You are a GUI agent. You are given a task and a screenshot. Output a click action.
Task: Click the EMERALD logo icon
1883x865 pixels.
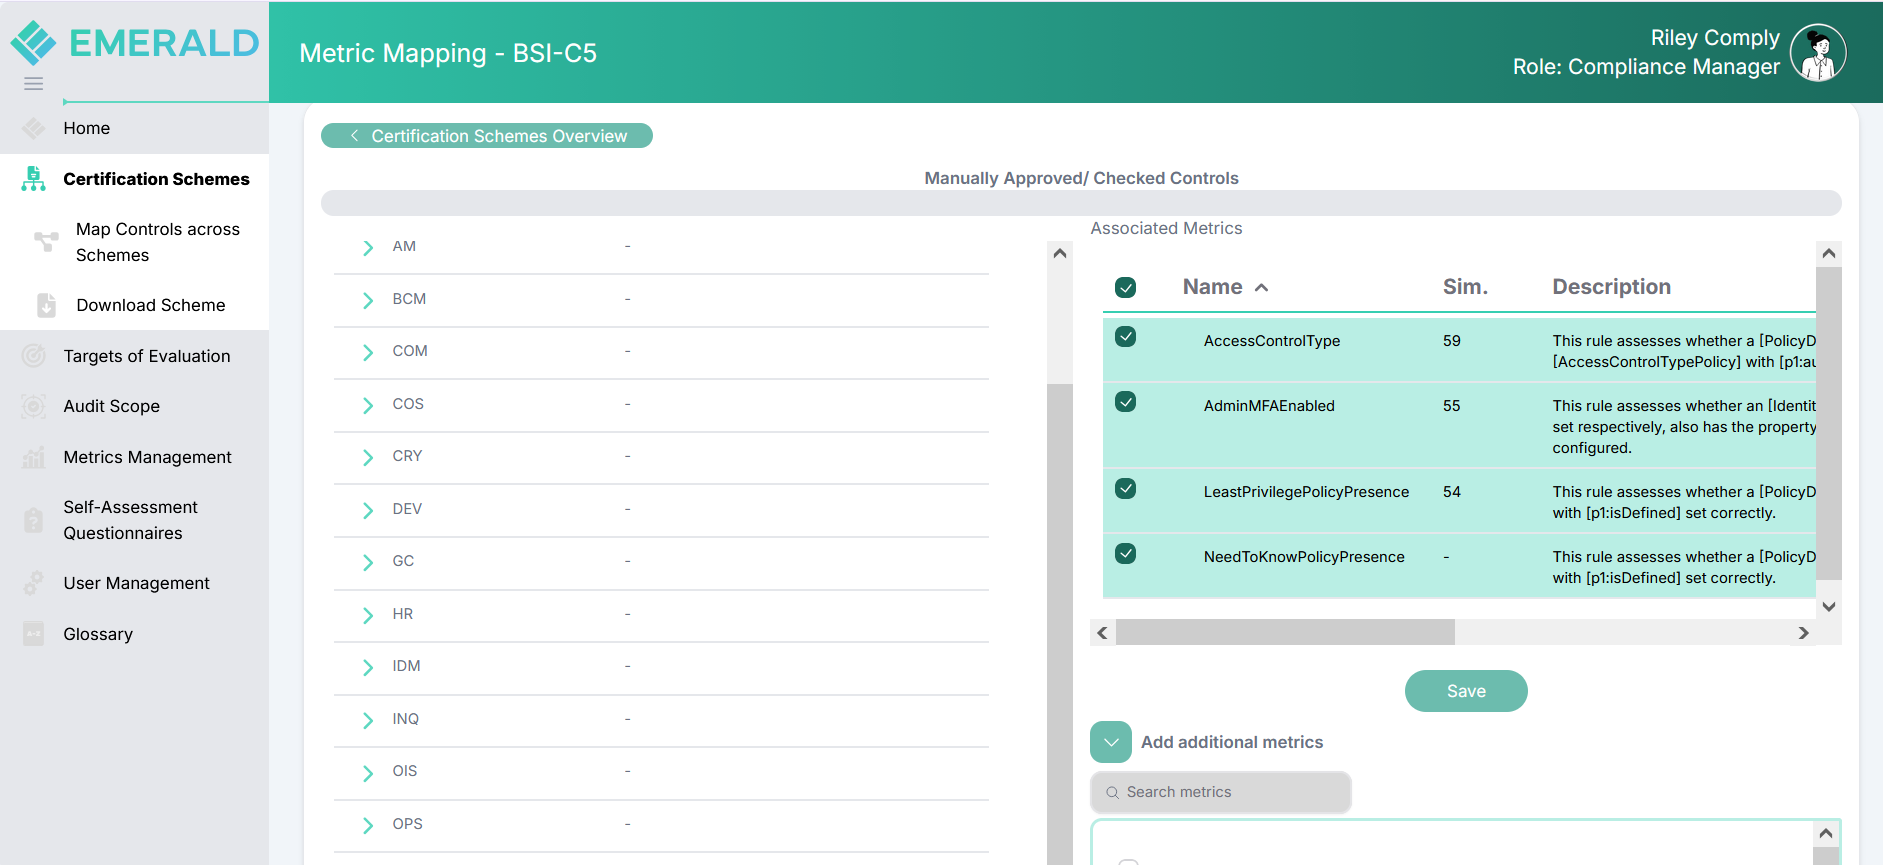(34, 43)
